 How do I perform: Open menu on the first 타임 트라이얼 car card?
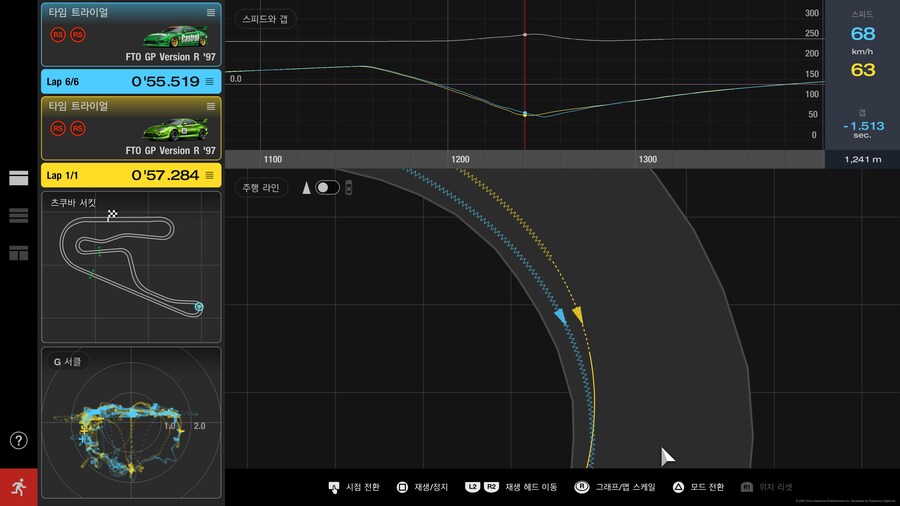(210, 12)
